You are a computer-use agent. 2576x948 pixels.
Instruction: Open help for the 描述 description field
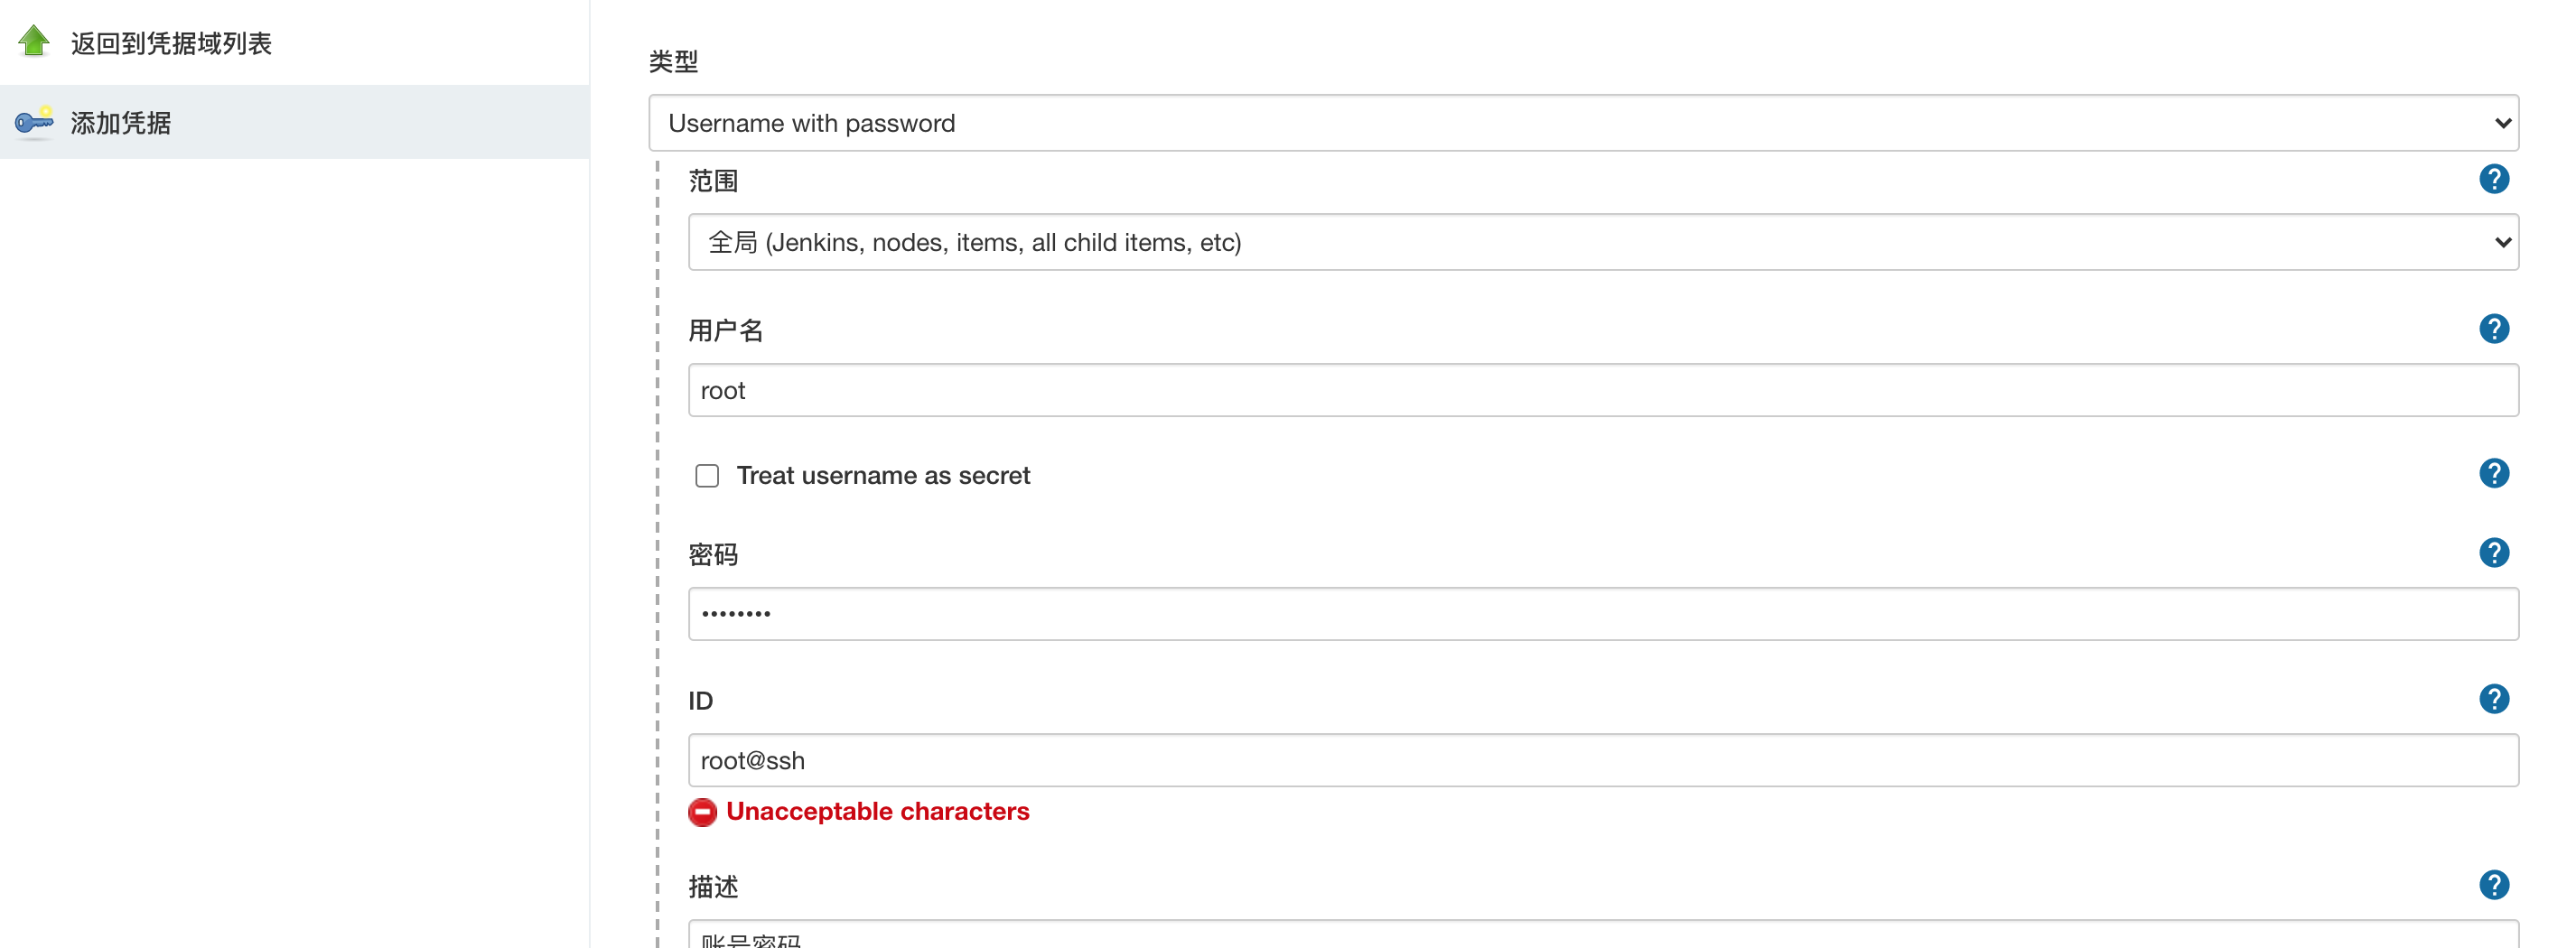tap(2493, 885)
